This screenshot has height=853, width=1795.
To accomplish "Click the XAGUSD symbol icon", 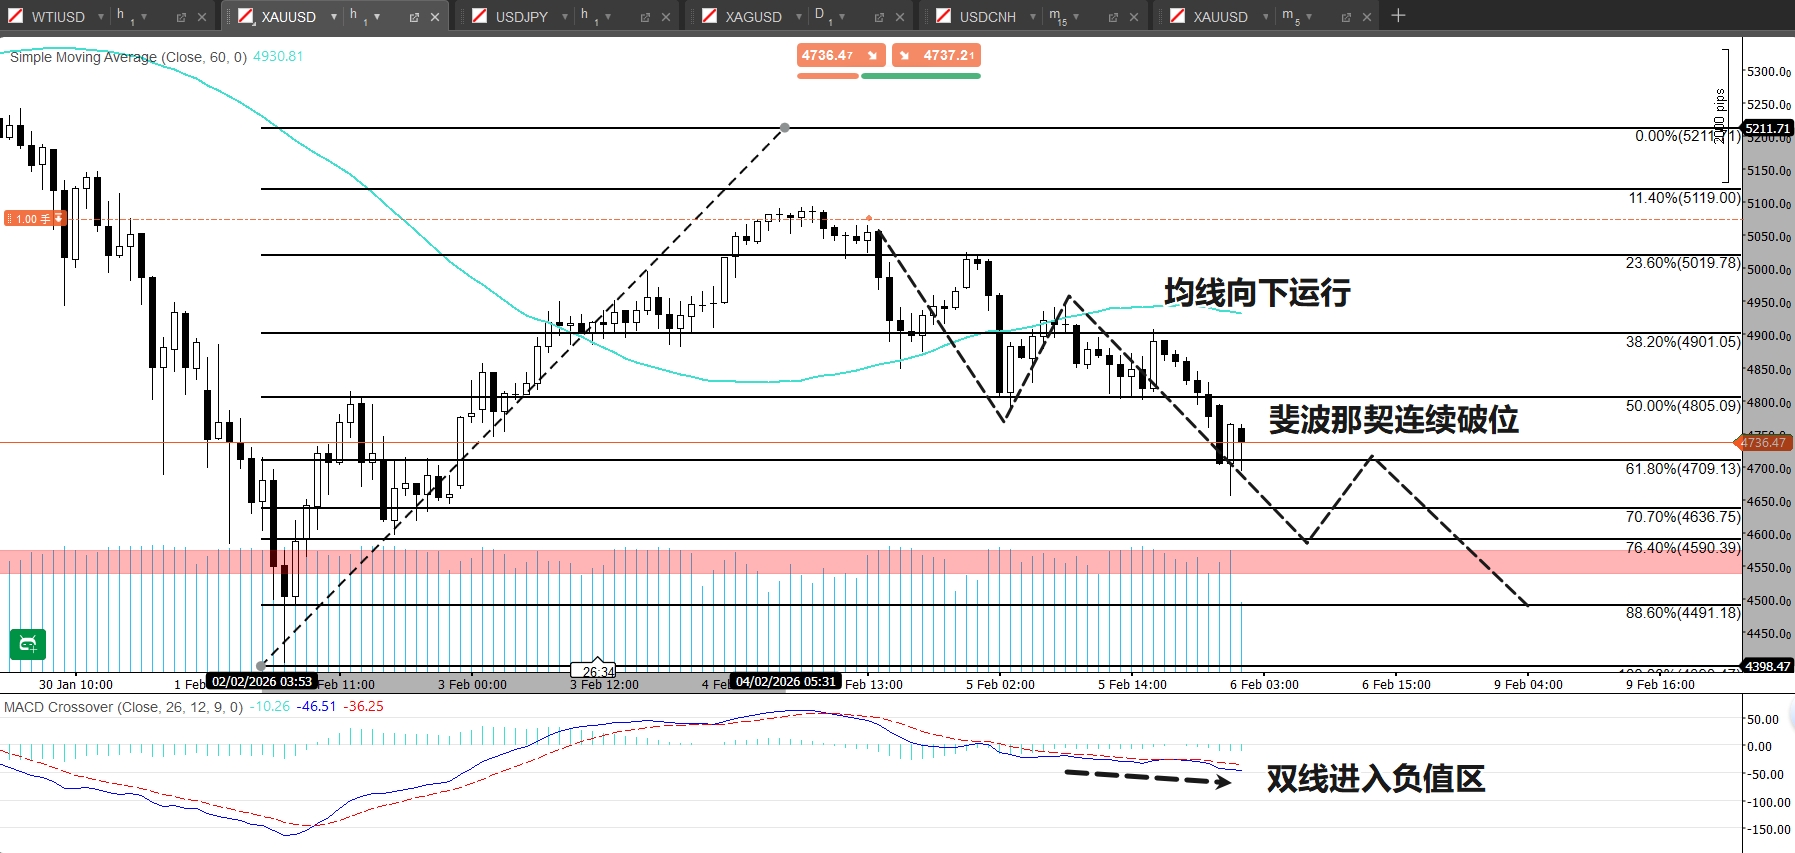I will pos(709,16).
